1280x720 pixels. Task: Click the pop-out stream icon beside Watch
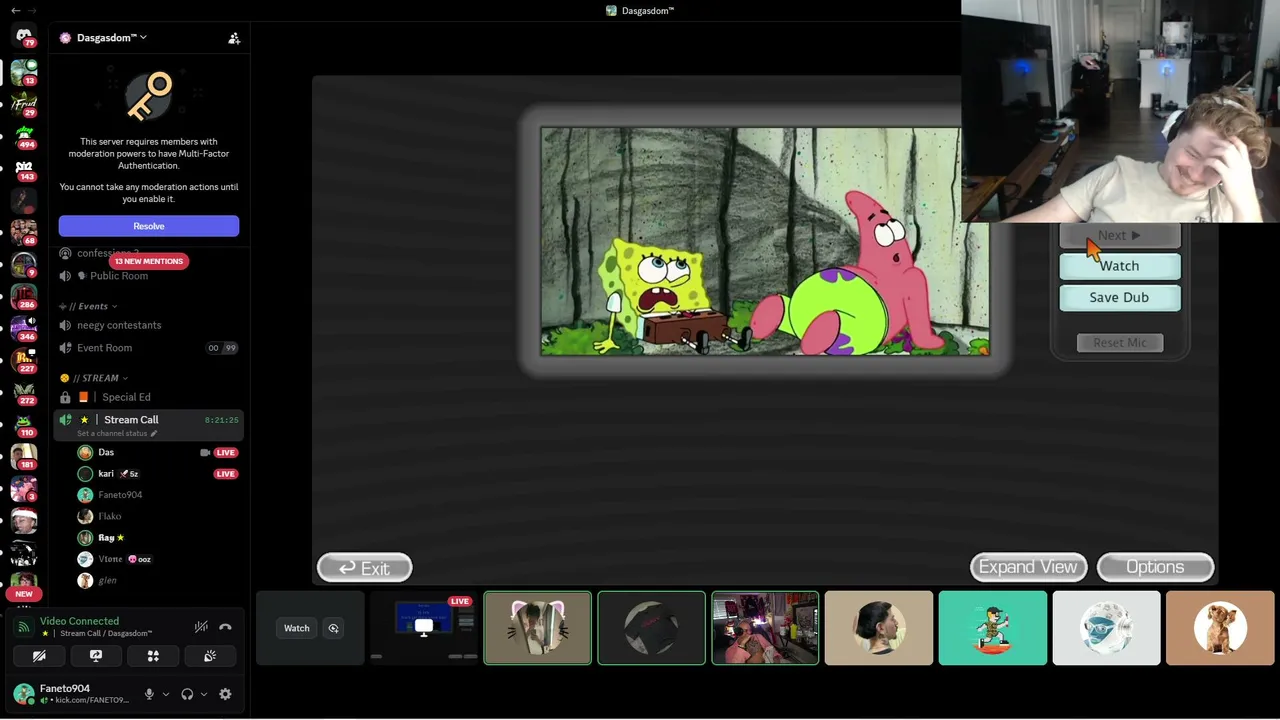[333, 628]
